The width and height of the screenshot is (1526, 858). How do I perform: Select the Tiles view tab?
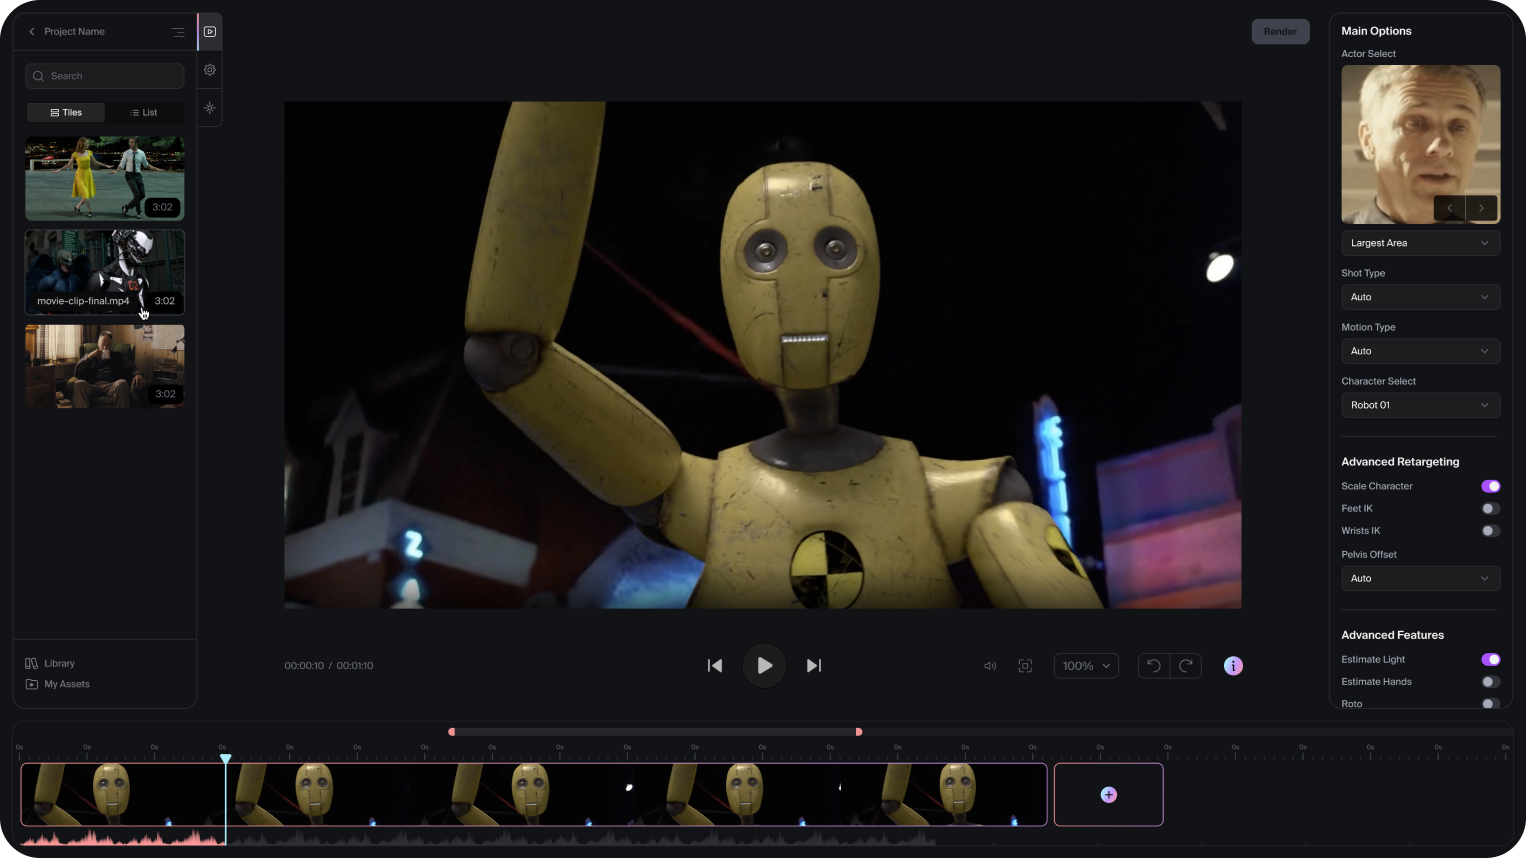point(66,113)
